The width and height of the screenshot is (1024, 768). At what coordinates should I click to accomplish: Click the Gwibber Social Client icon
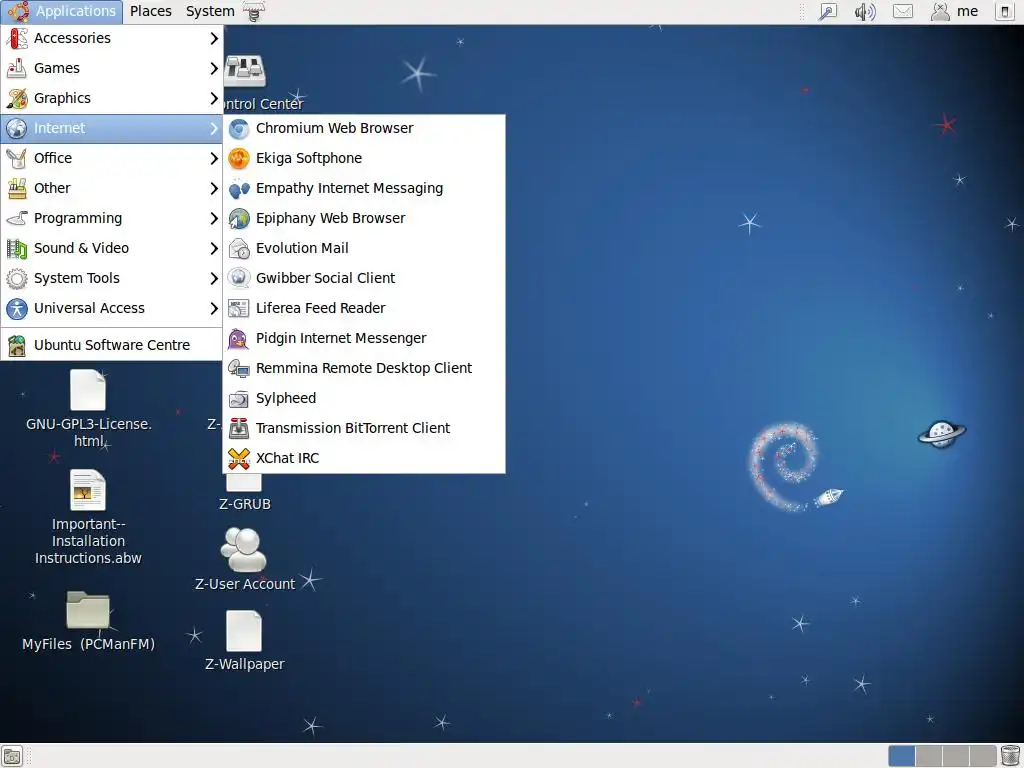(239, 279)
